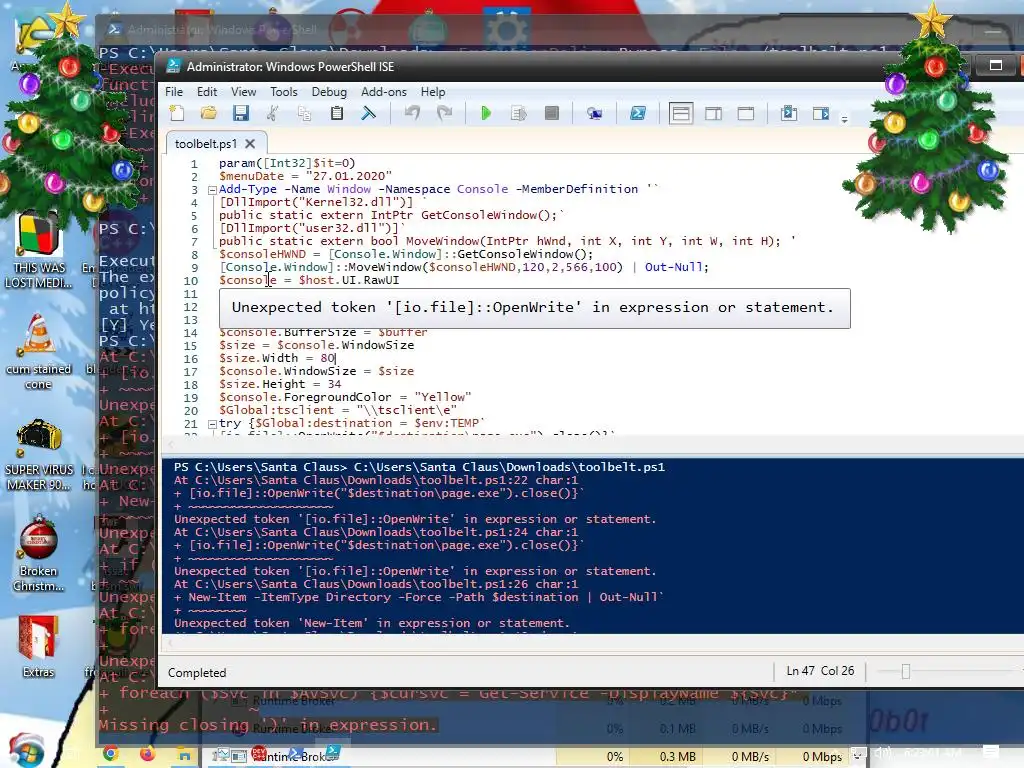Click console prompt line running toolbelt.ps1
Viewport: 1024px width, 768px height.
[419, 467]
